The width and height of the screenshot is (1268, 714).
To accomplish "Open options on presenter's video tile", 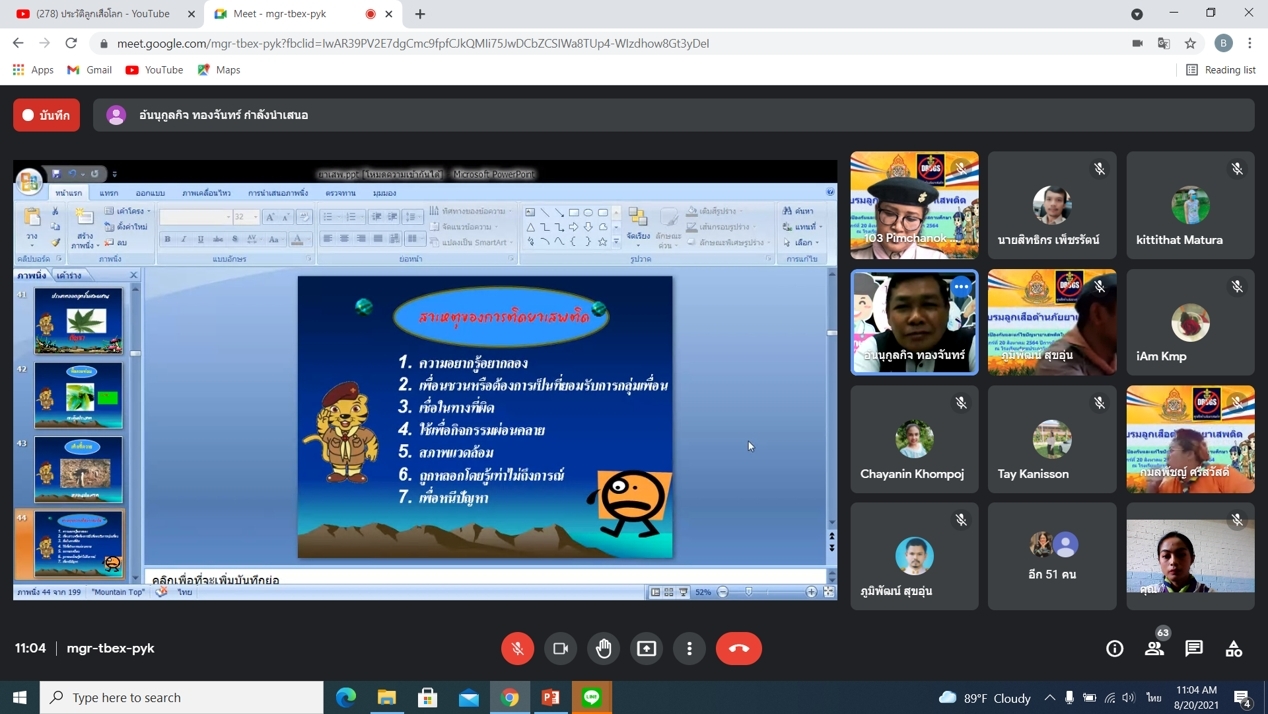I will (x=961, y=287).
